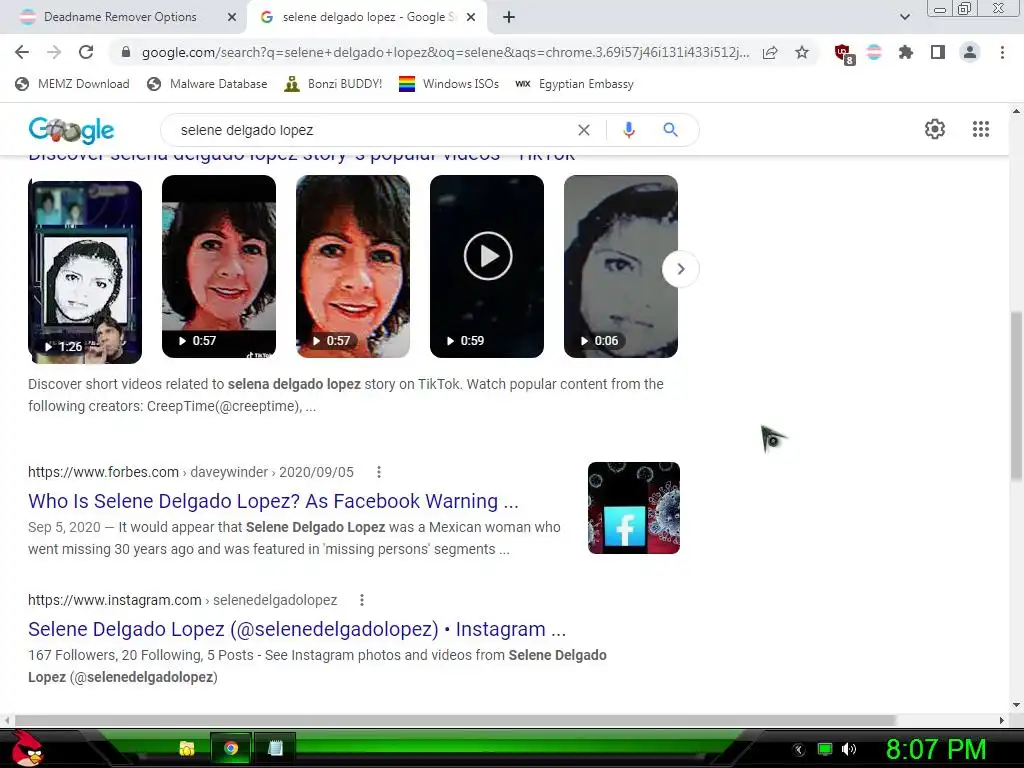Play the 0:59 video with play button
The image size is (1024, 768).
coord(487,266)
